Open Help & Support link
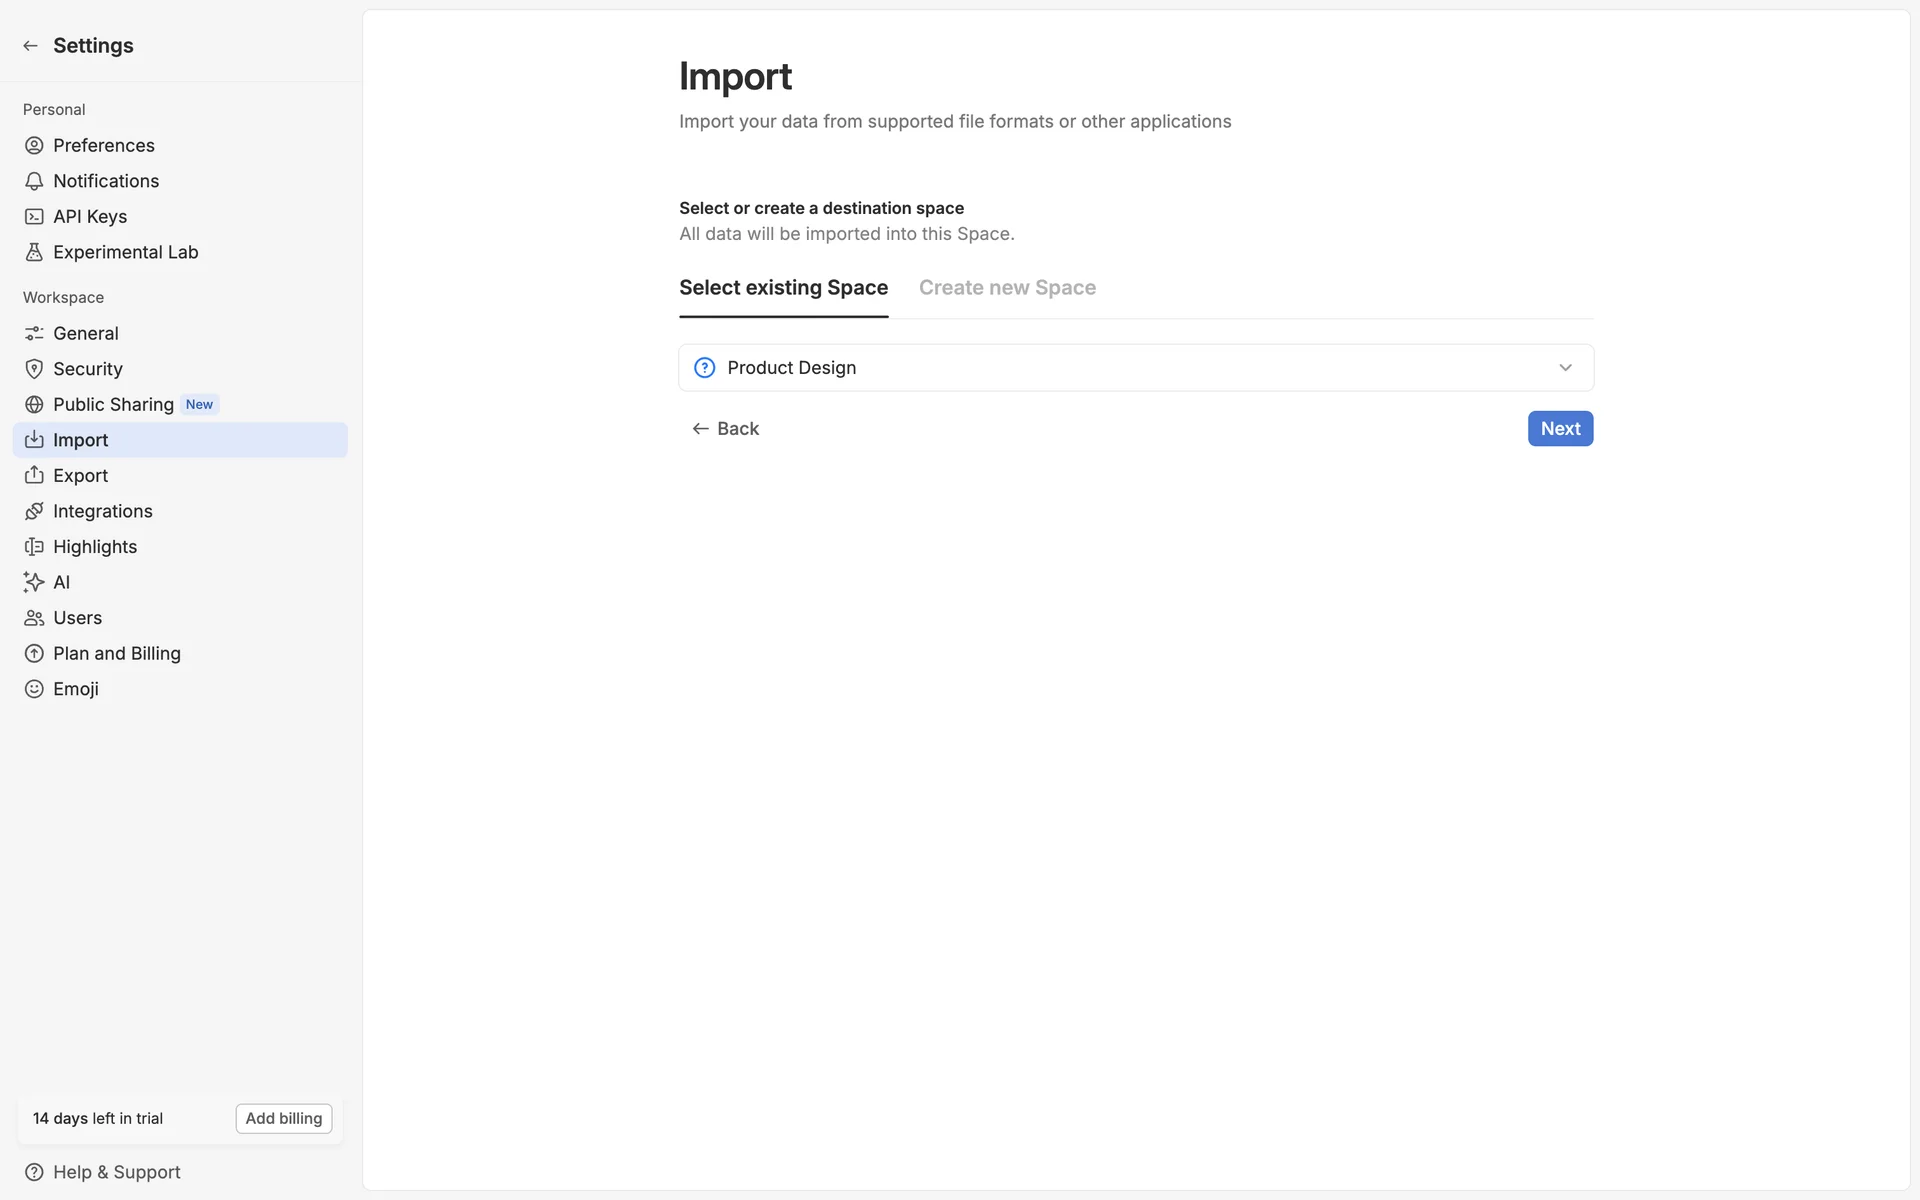 [116, 1172]
